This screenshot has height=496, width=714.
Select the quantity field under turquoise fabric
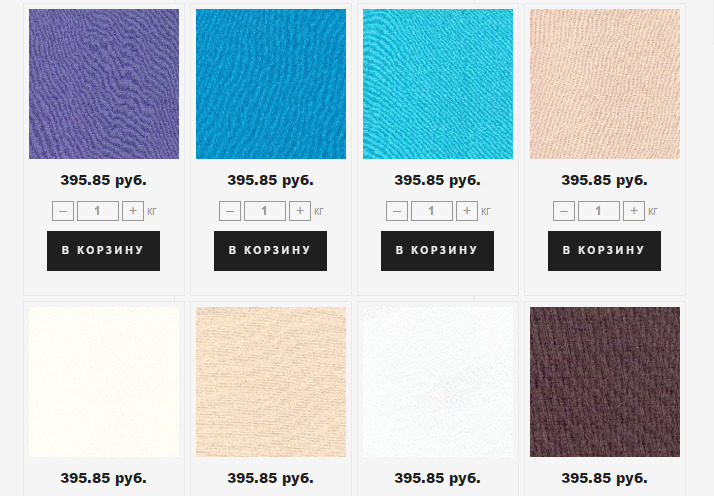(432, 211)
